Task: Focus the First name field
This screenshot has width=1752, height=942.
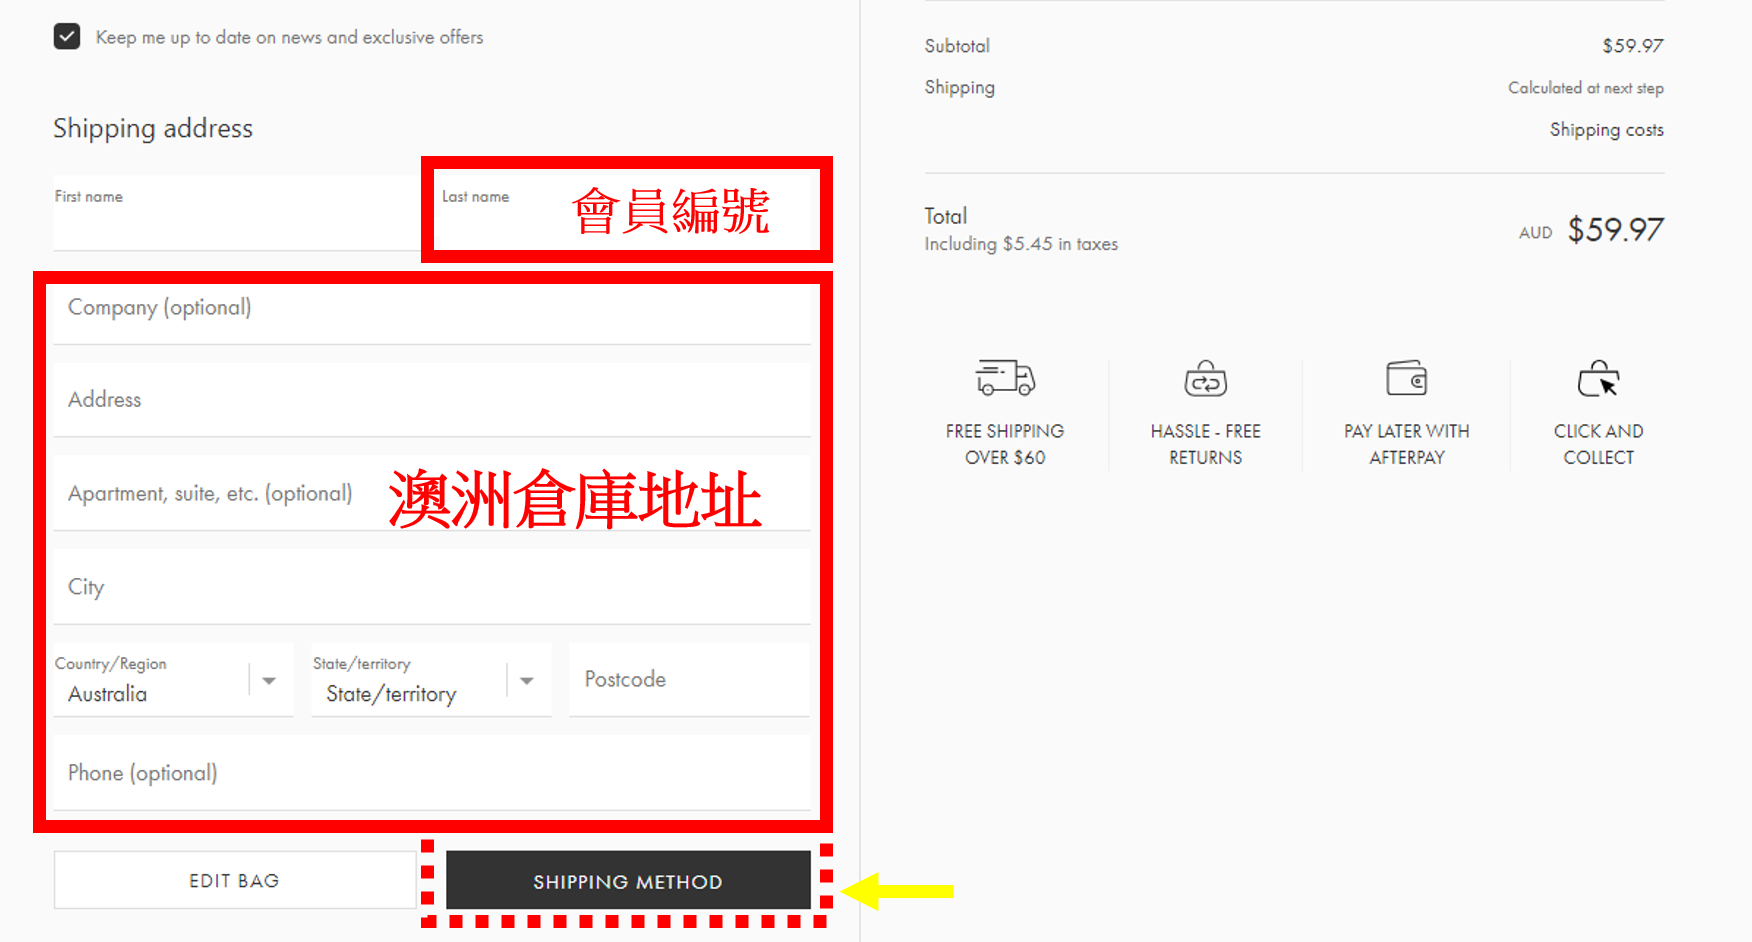Action: coord(235,215)
